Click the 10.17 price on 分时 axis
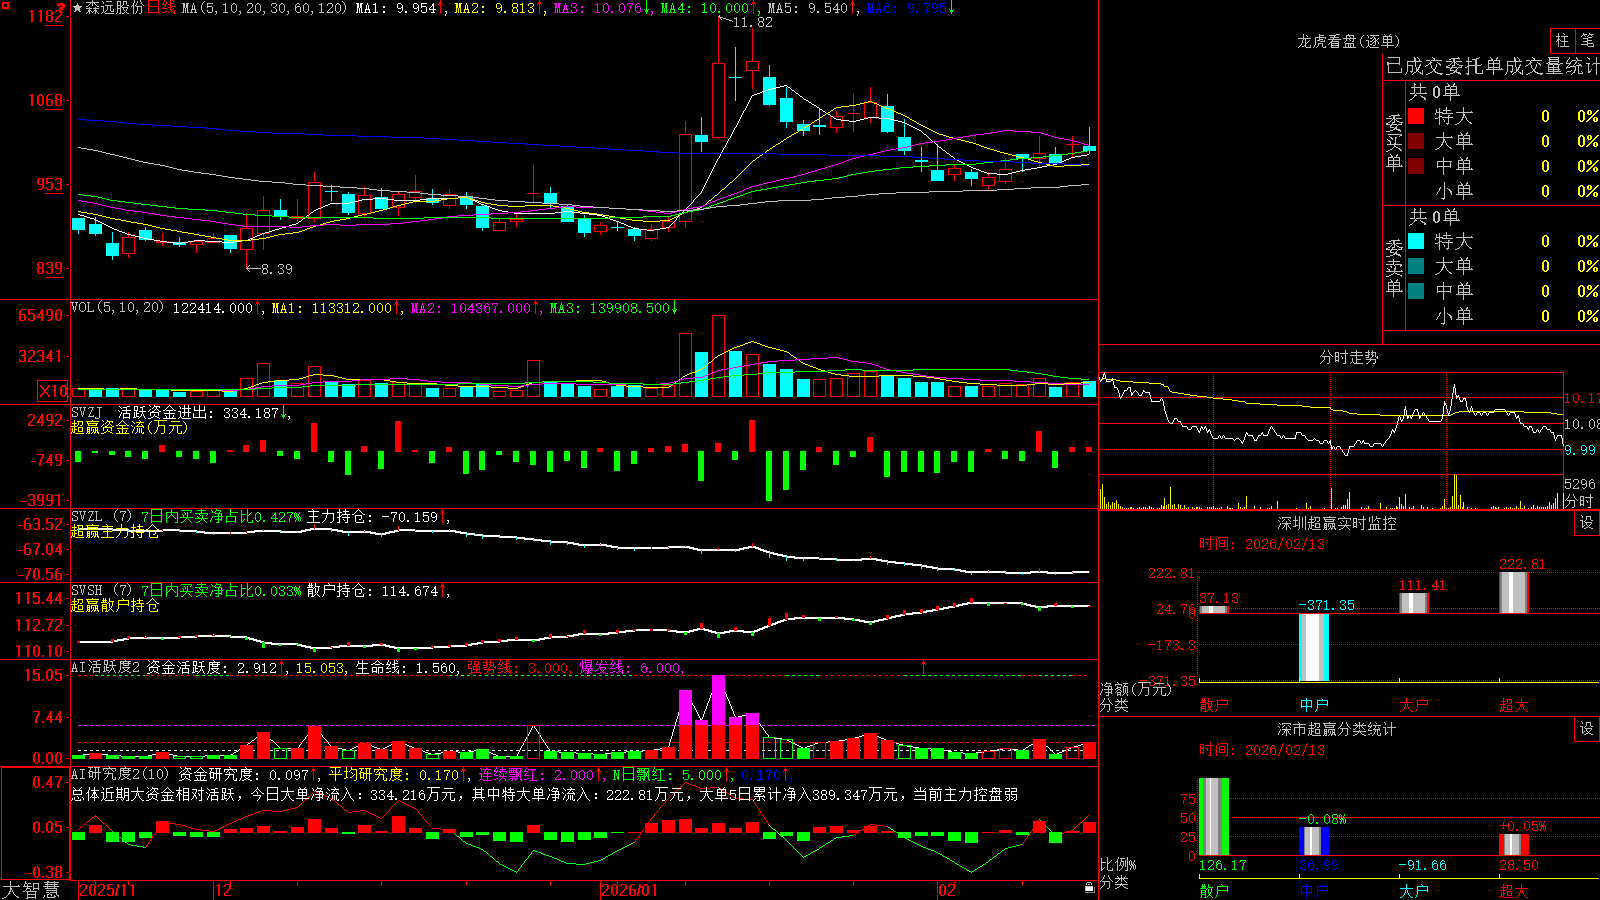This screenshot has width=1600, height=900. (1582, 398)
